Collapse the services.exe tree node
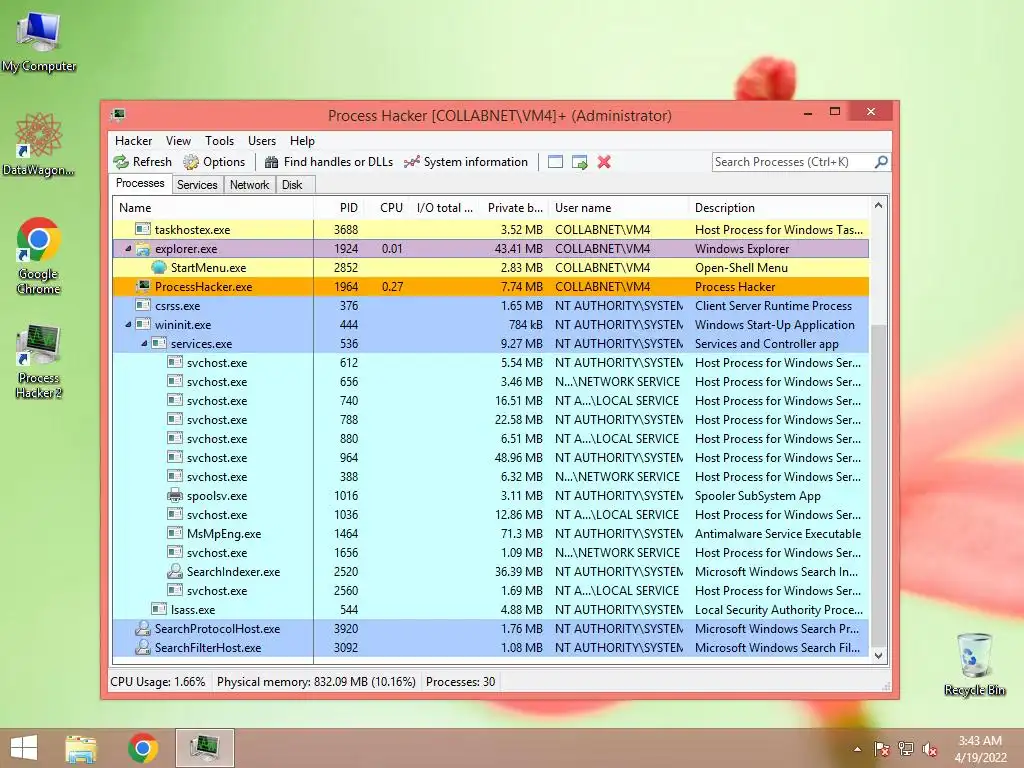This screenshot has height=768, width=1024. click(x=144, y=344)
